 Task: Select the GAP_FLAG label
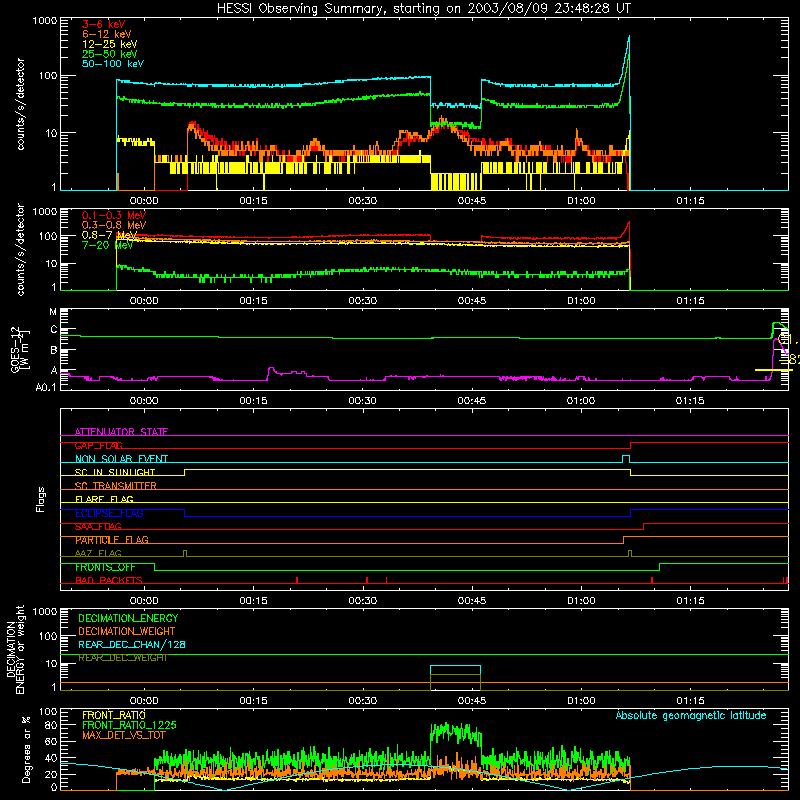click(98, 445)
